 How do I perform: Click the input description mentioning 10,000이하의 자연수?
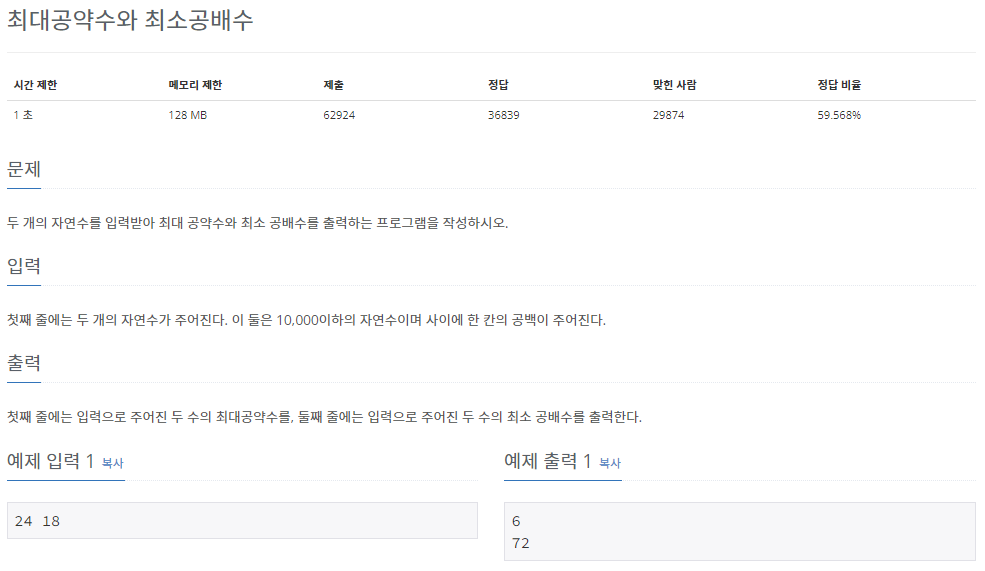tap(307, 320)
